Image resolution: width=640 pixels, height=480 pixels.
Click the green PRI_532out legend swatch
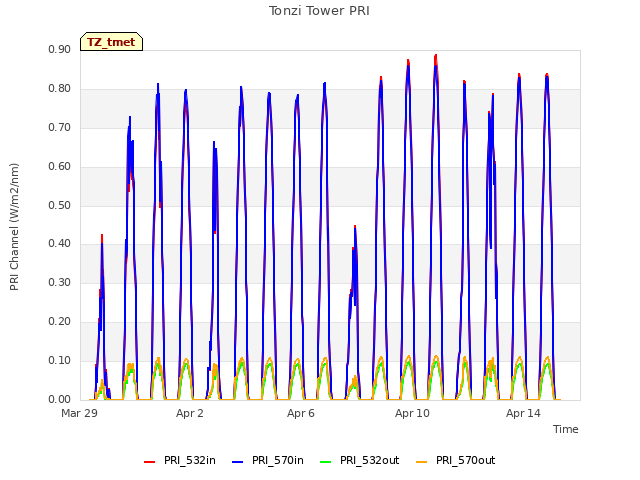pos(326,462)
